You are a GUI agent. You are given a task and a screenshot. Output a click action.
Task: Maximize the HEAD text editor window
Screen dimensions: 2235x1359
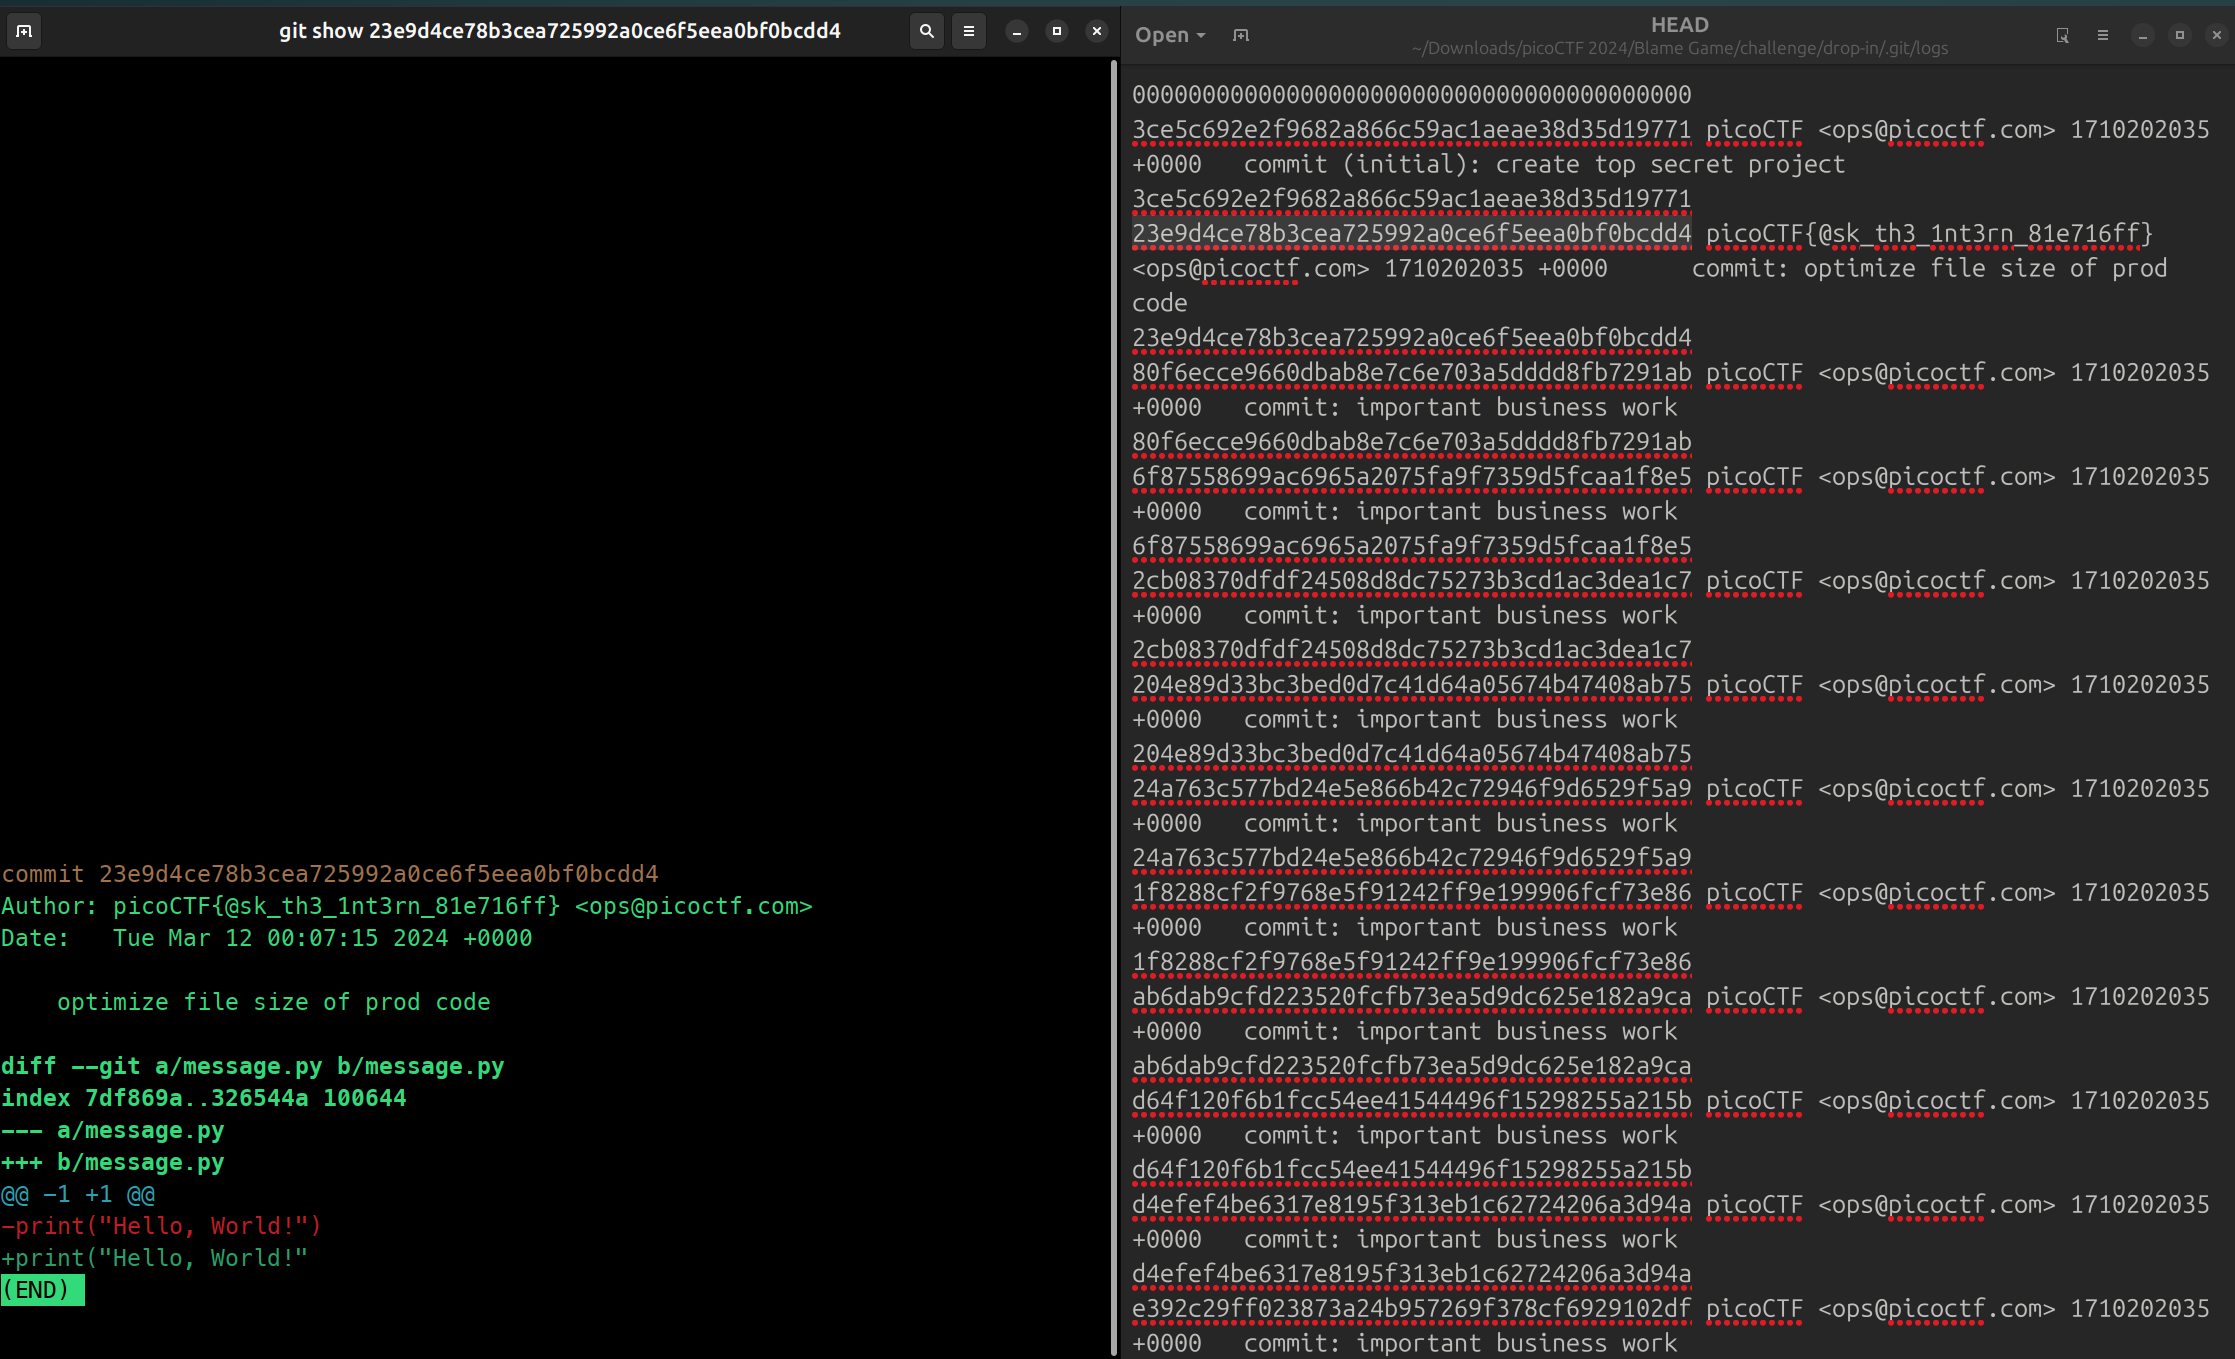(x=2180, y=35)
